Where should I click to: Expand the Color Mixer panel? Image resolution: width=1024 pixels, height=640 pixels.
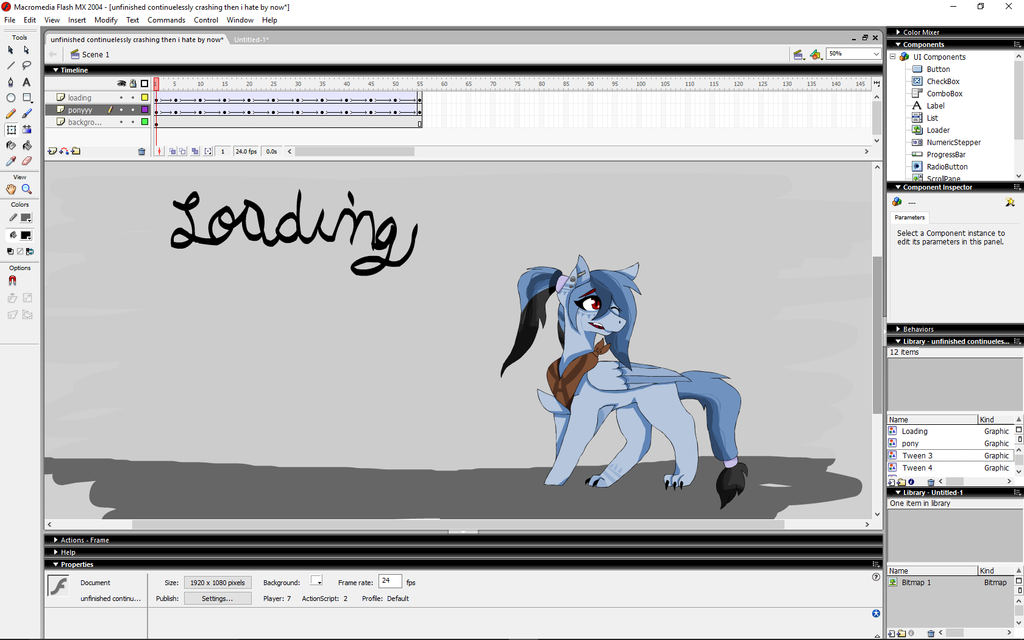pyautogui.click(x=898, y=32)
